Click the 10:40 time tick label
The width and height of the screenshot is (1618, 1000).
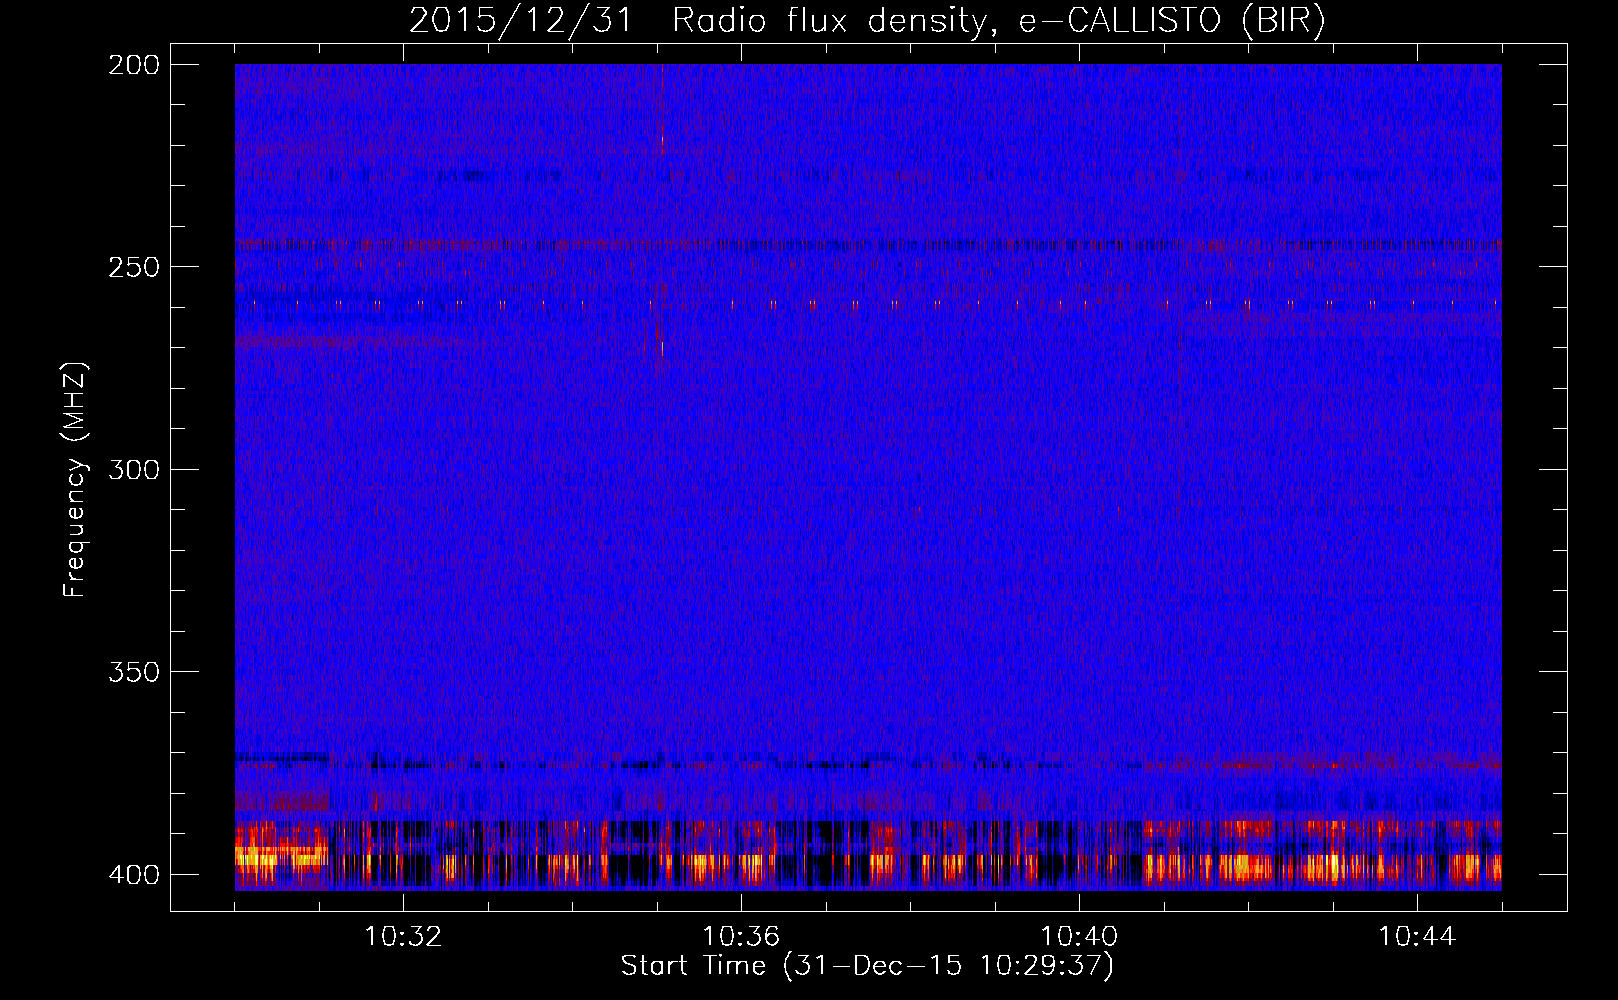click(x=1079, y=937)
